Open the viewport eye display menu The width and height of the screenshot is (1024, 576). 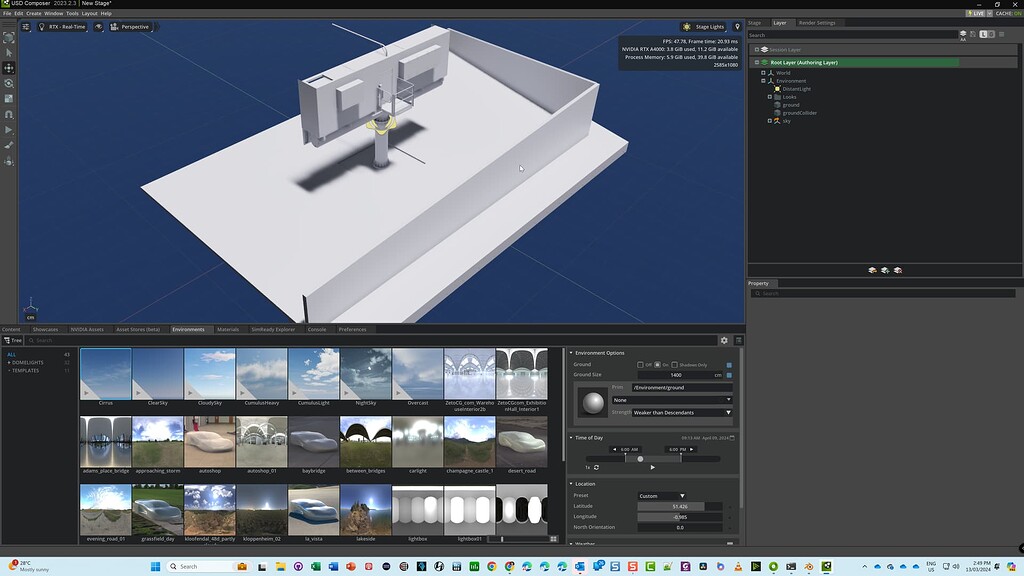click(99, 27)
